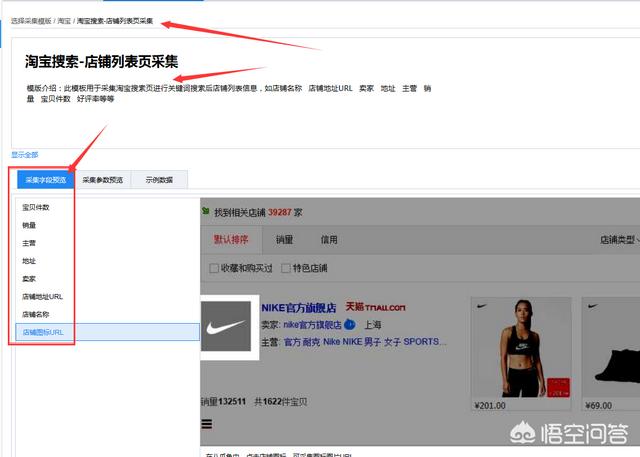Select the 示例数据 tab

[x=158, y=180]
